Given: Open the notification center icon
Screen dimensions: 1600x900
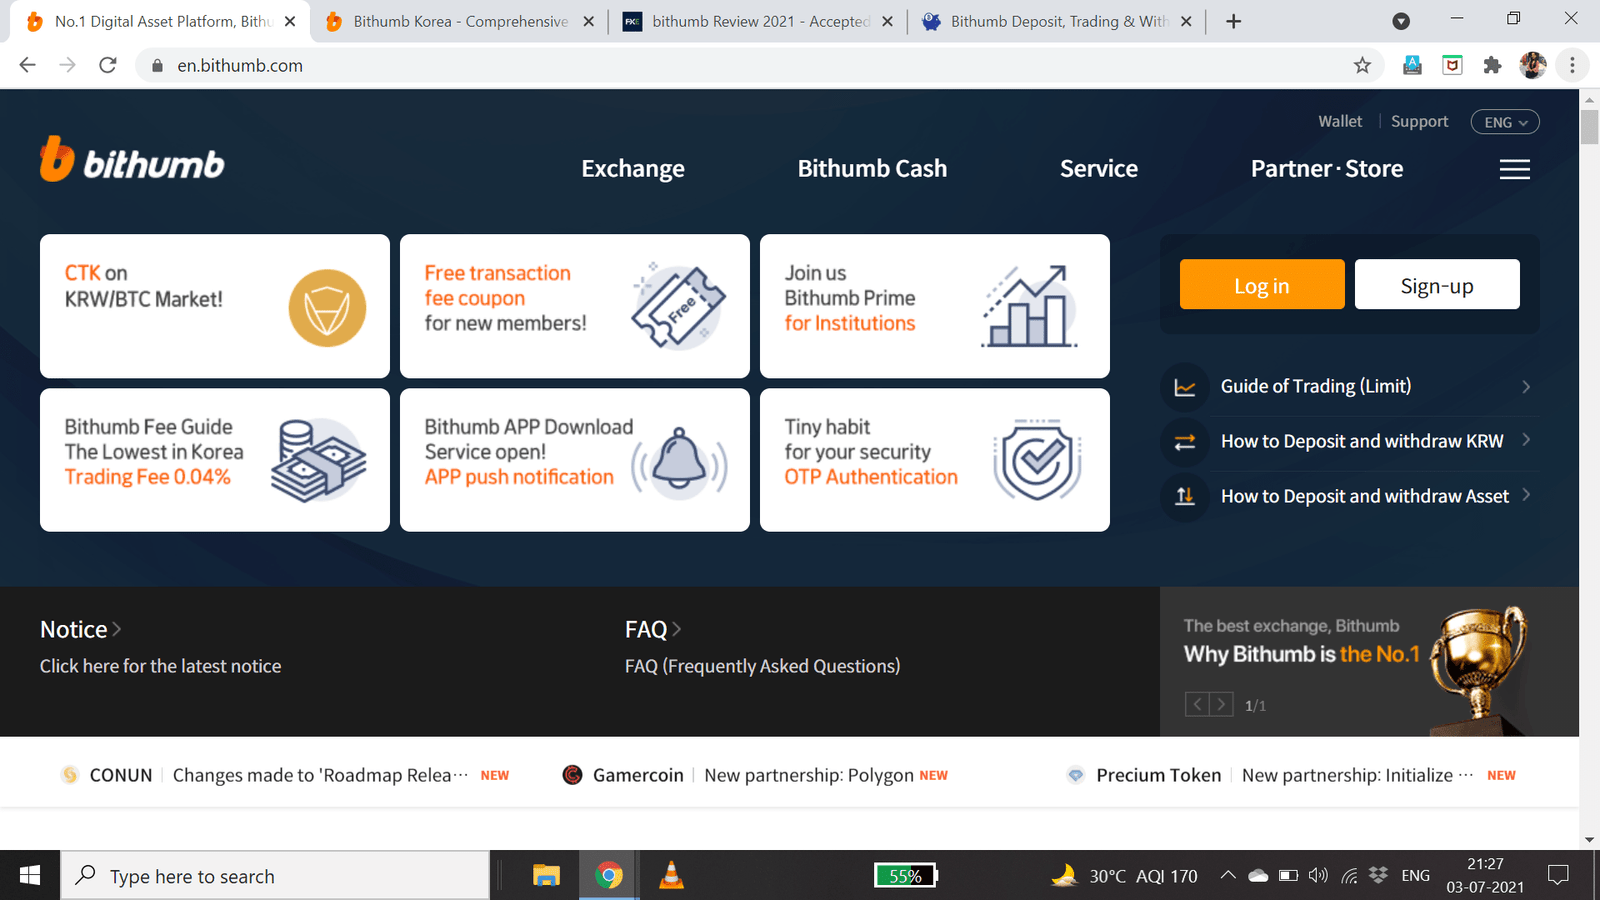Looking at the screenshot, I should pos(1558,876).
